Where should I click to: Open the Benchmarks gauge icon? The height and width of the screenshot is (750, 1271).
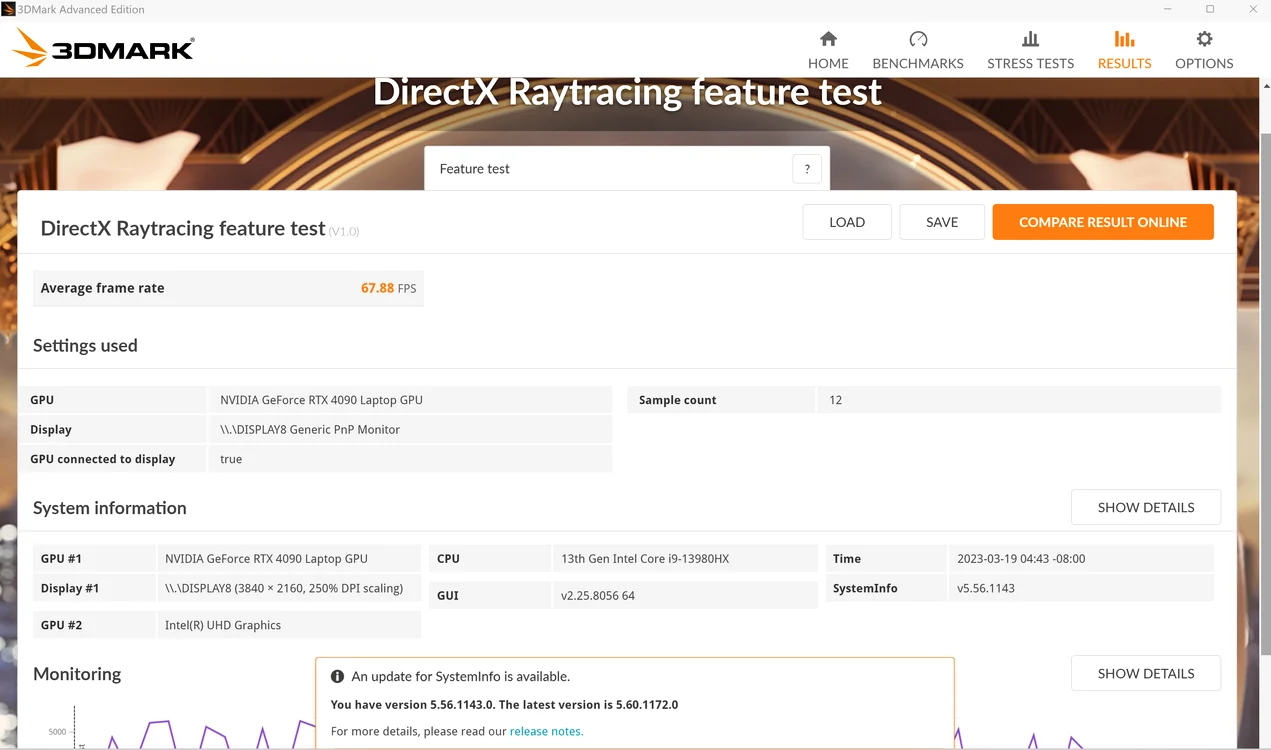click(x=918, y=39)
